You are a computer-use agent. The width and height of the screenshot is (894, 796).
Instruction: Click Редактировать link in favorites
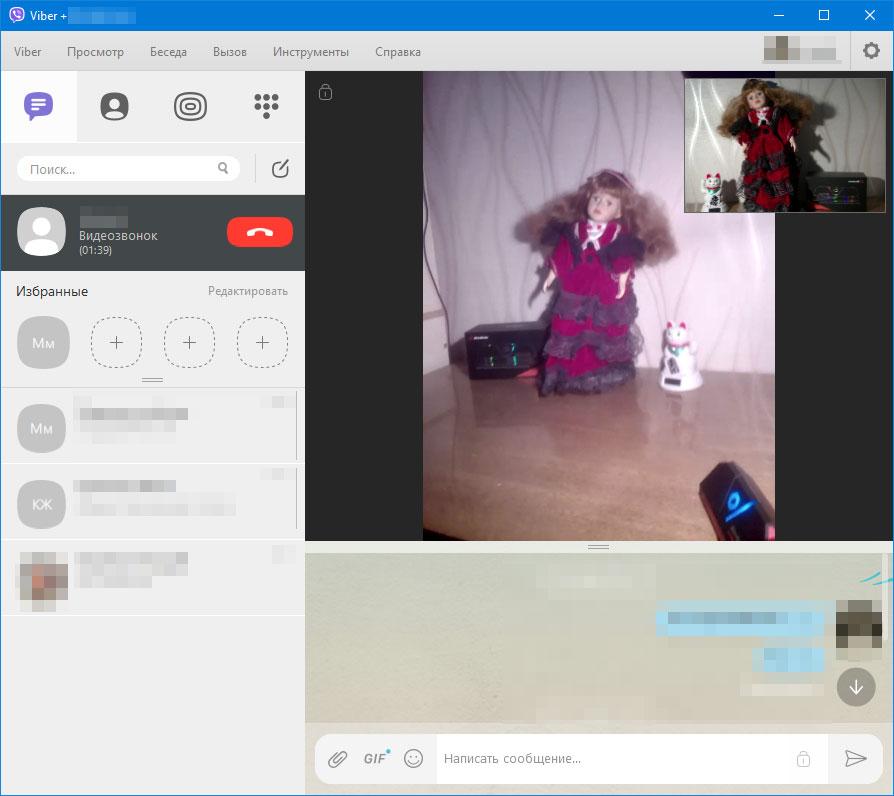[247, 291]
